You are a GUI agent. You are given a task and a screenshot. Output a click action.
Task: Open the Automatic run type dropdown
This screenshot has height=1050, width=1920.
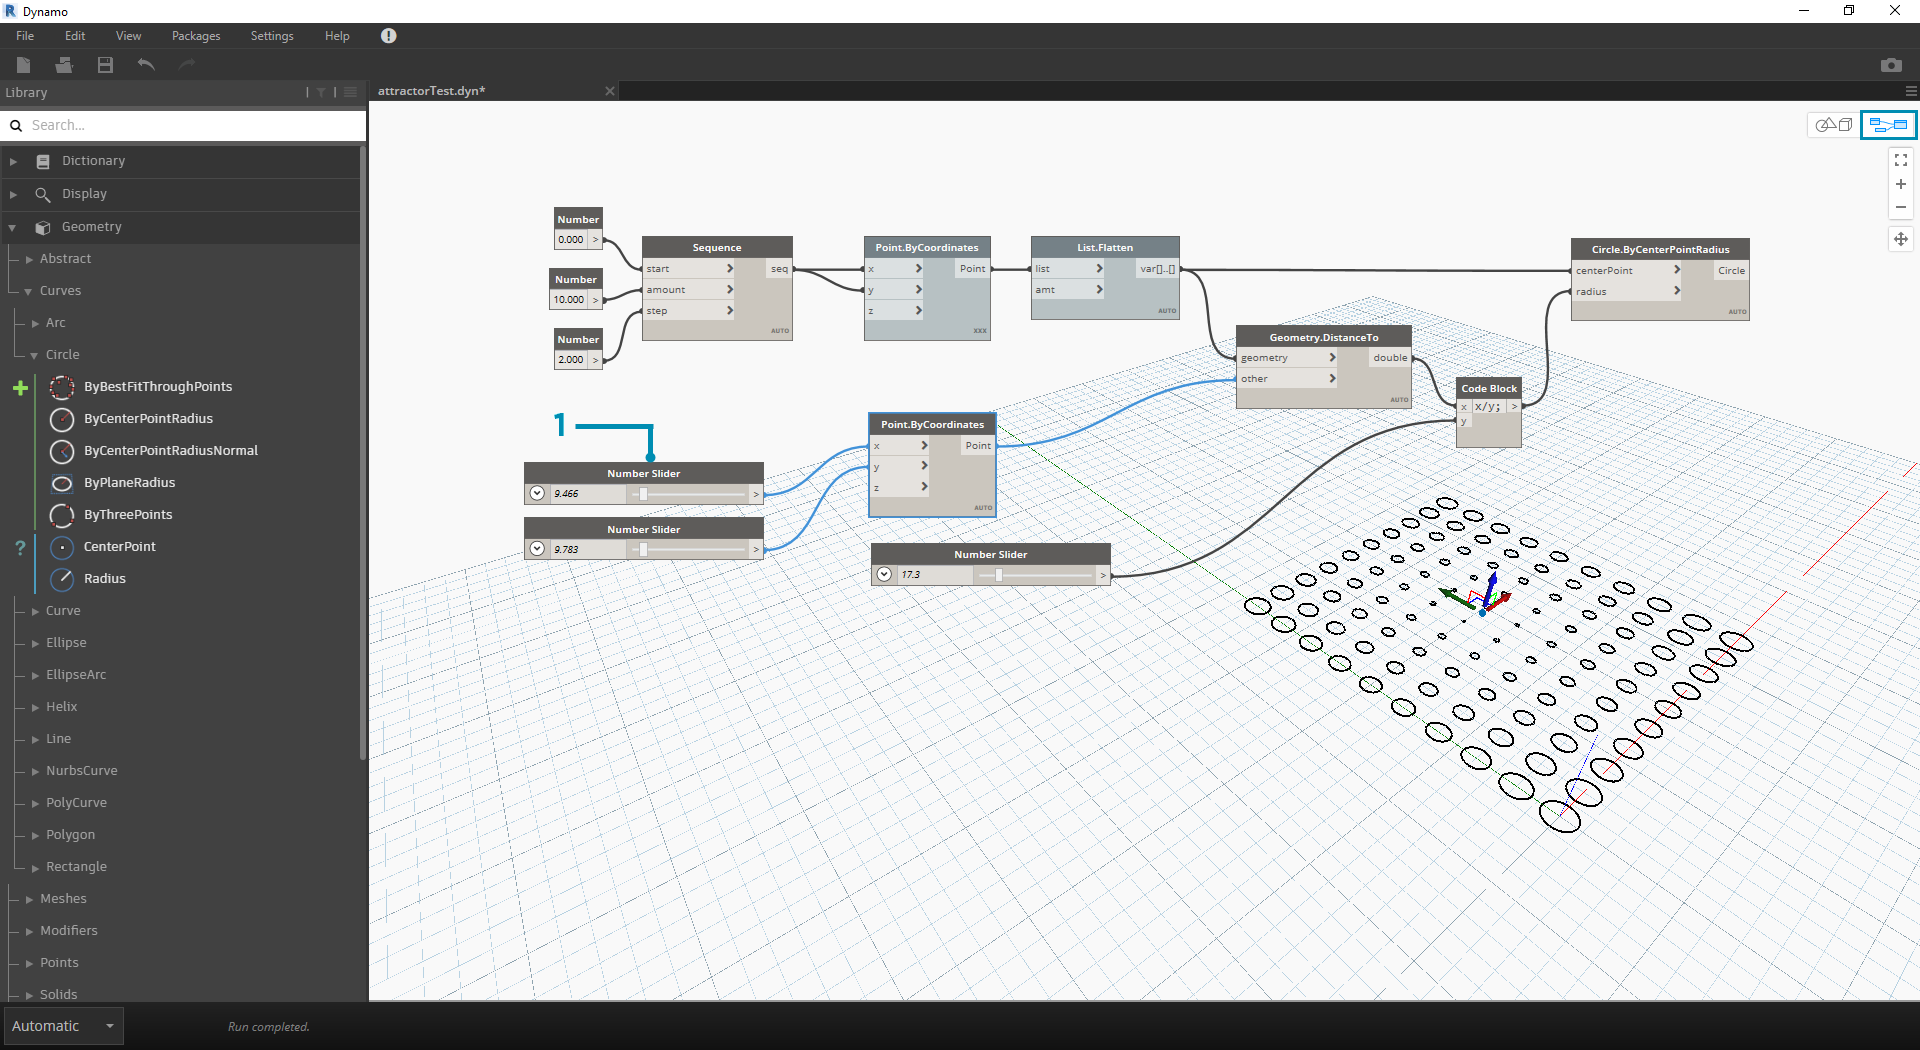click(62, 1026)
